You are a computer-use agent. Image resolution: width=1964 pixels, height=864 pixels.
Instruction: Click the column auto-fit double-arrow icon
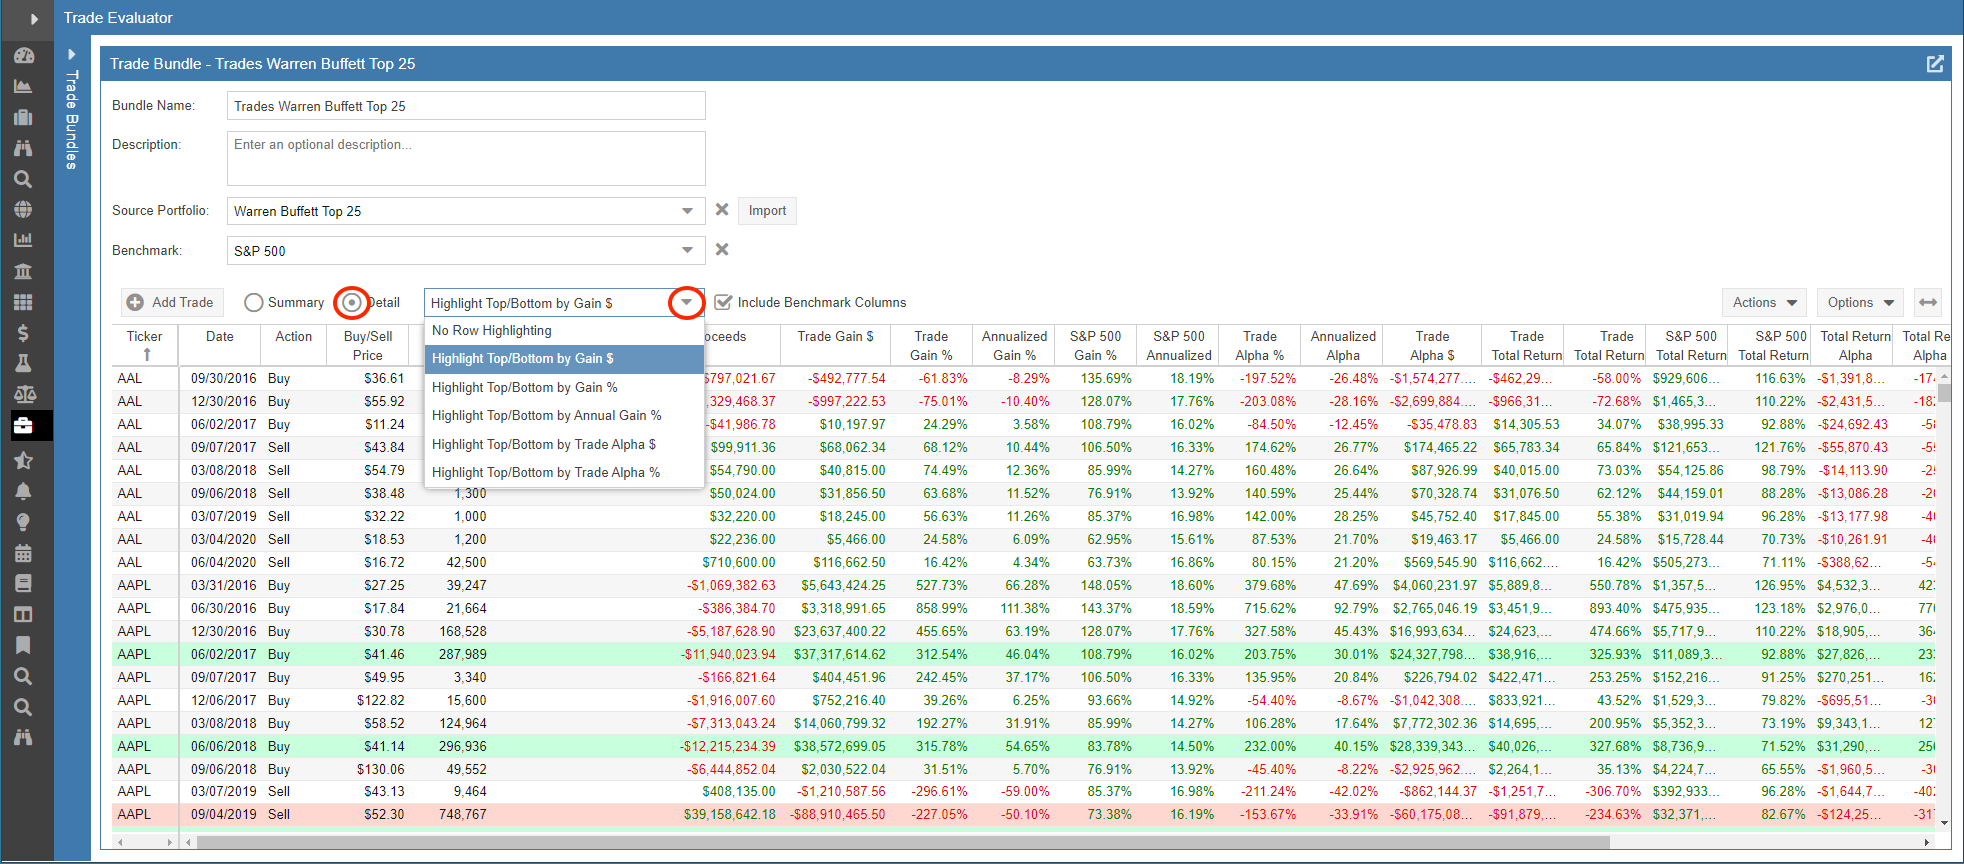[x=1928, y=302]
